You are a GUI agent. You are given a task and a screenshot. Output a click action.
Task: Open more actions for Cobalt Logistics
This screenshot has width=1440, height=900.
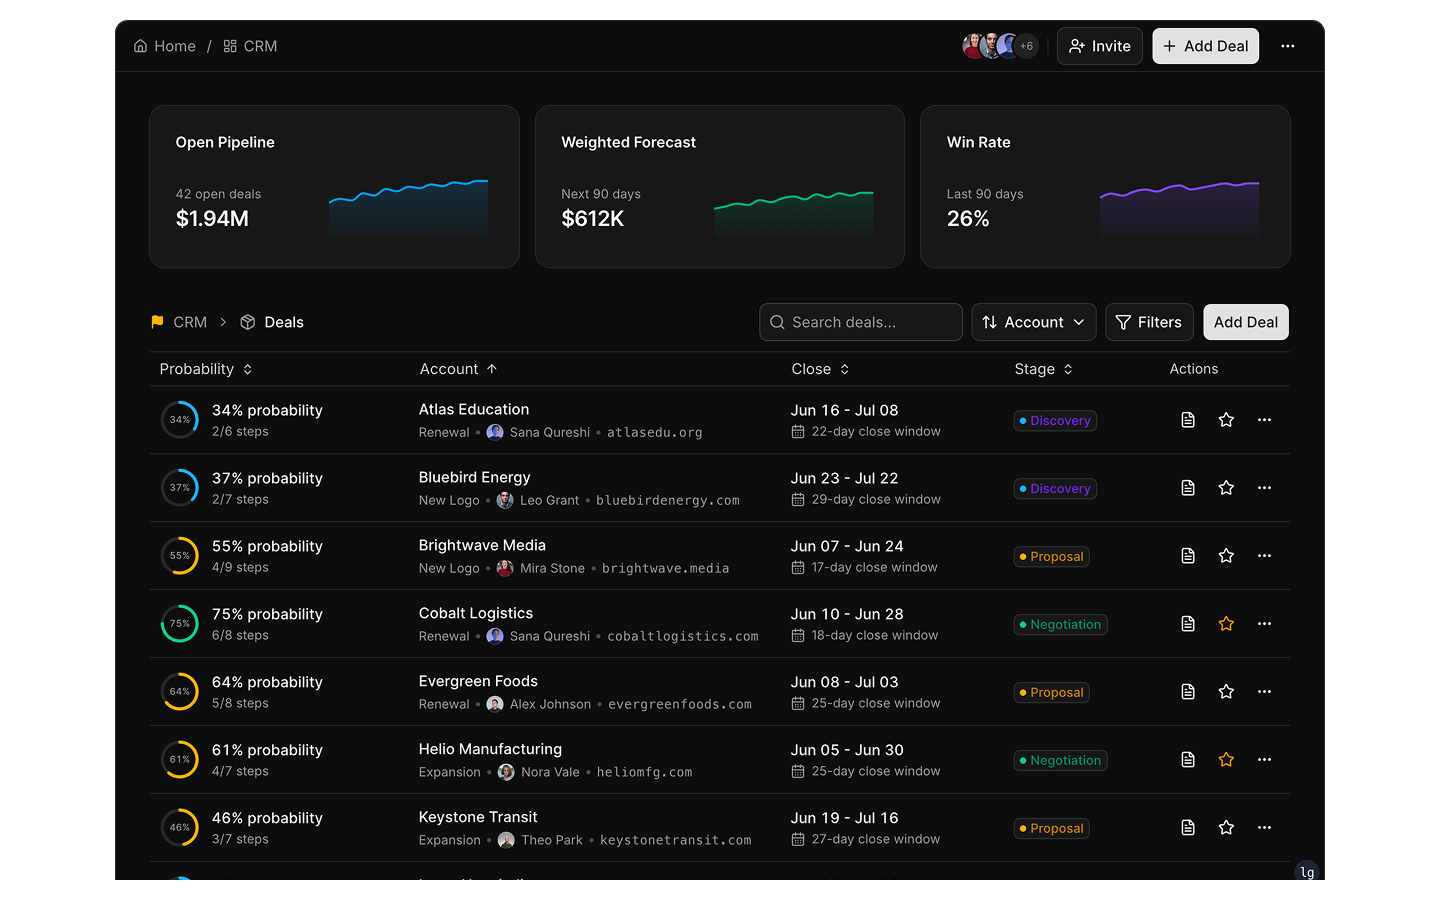pos(1264,624)
